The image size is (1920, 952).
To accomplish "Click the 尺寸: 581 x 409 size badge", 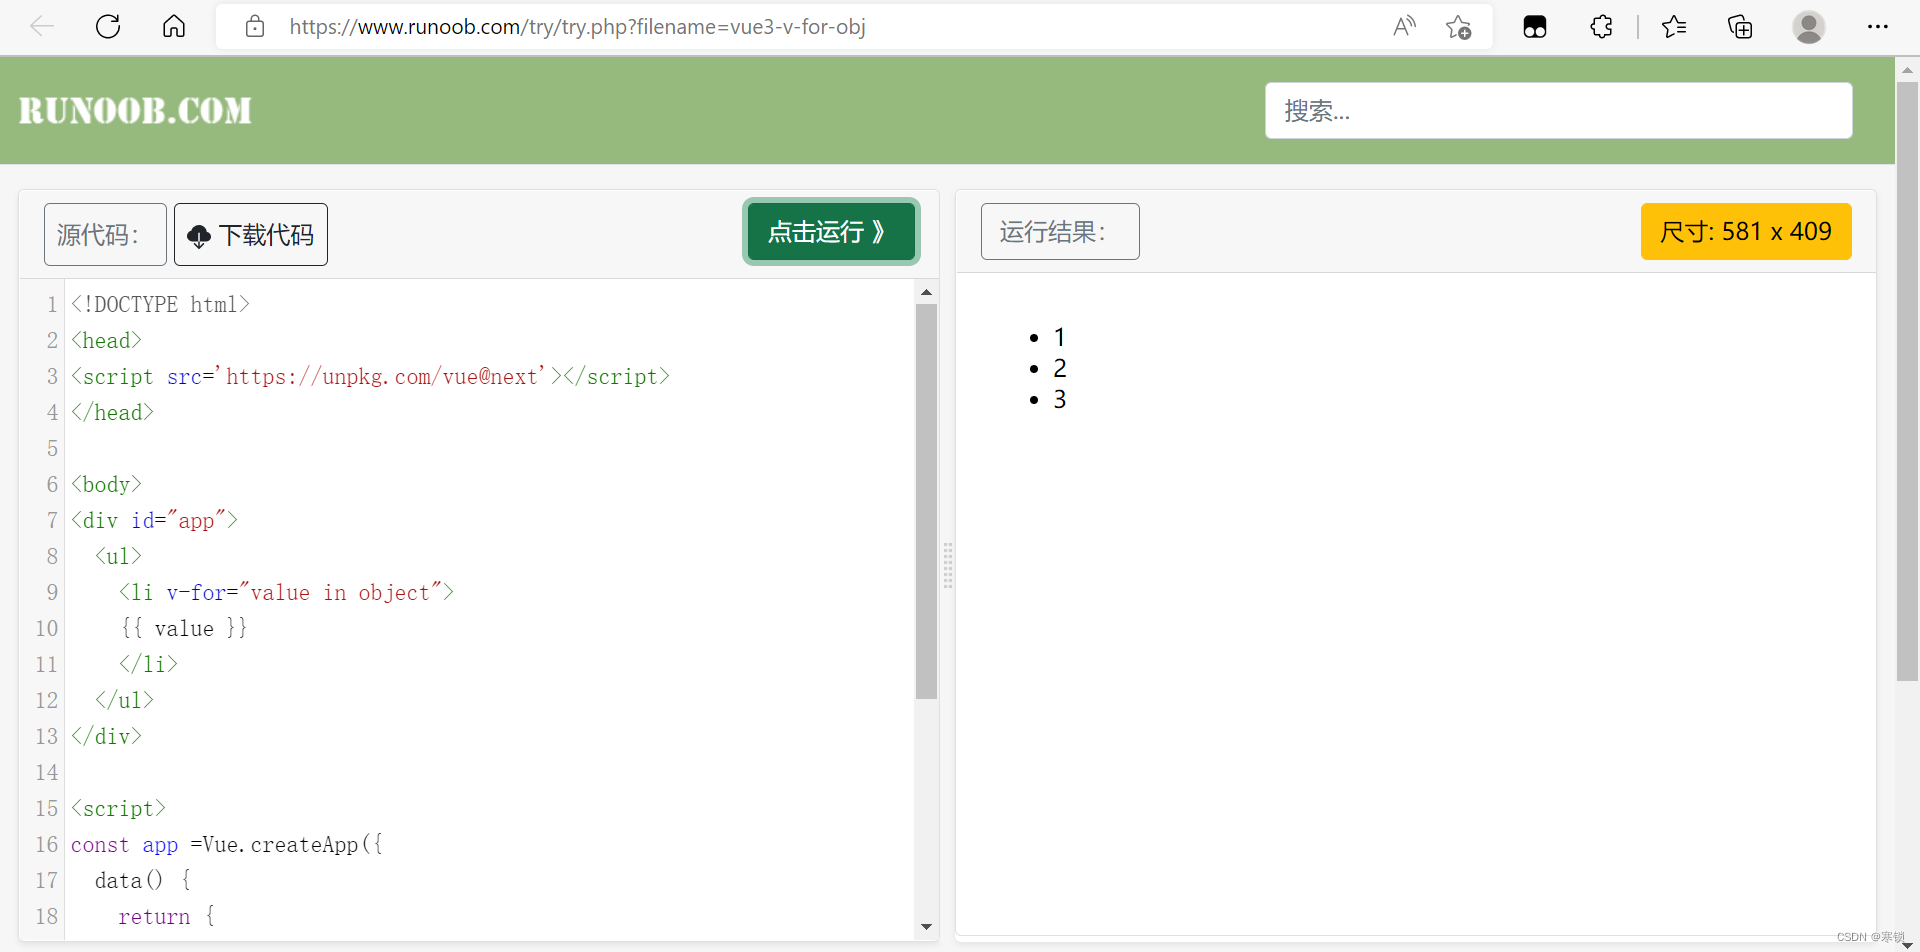I will (1746, 232).
